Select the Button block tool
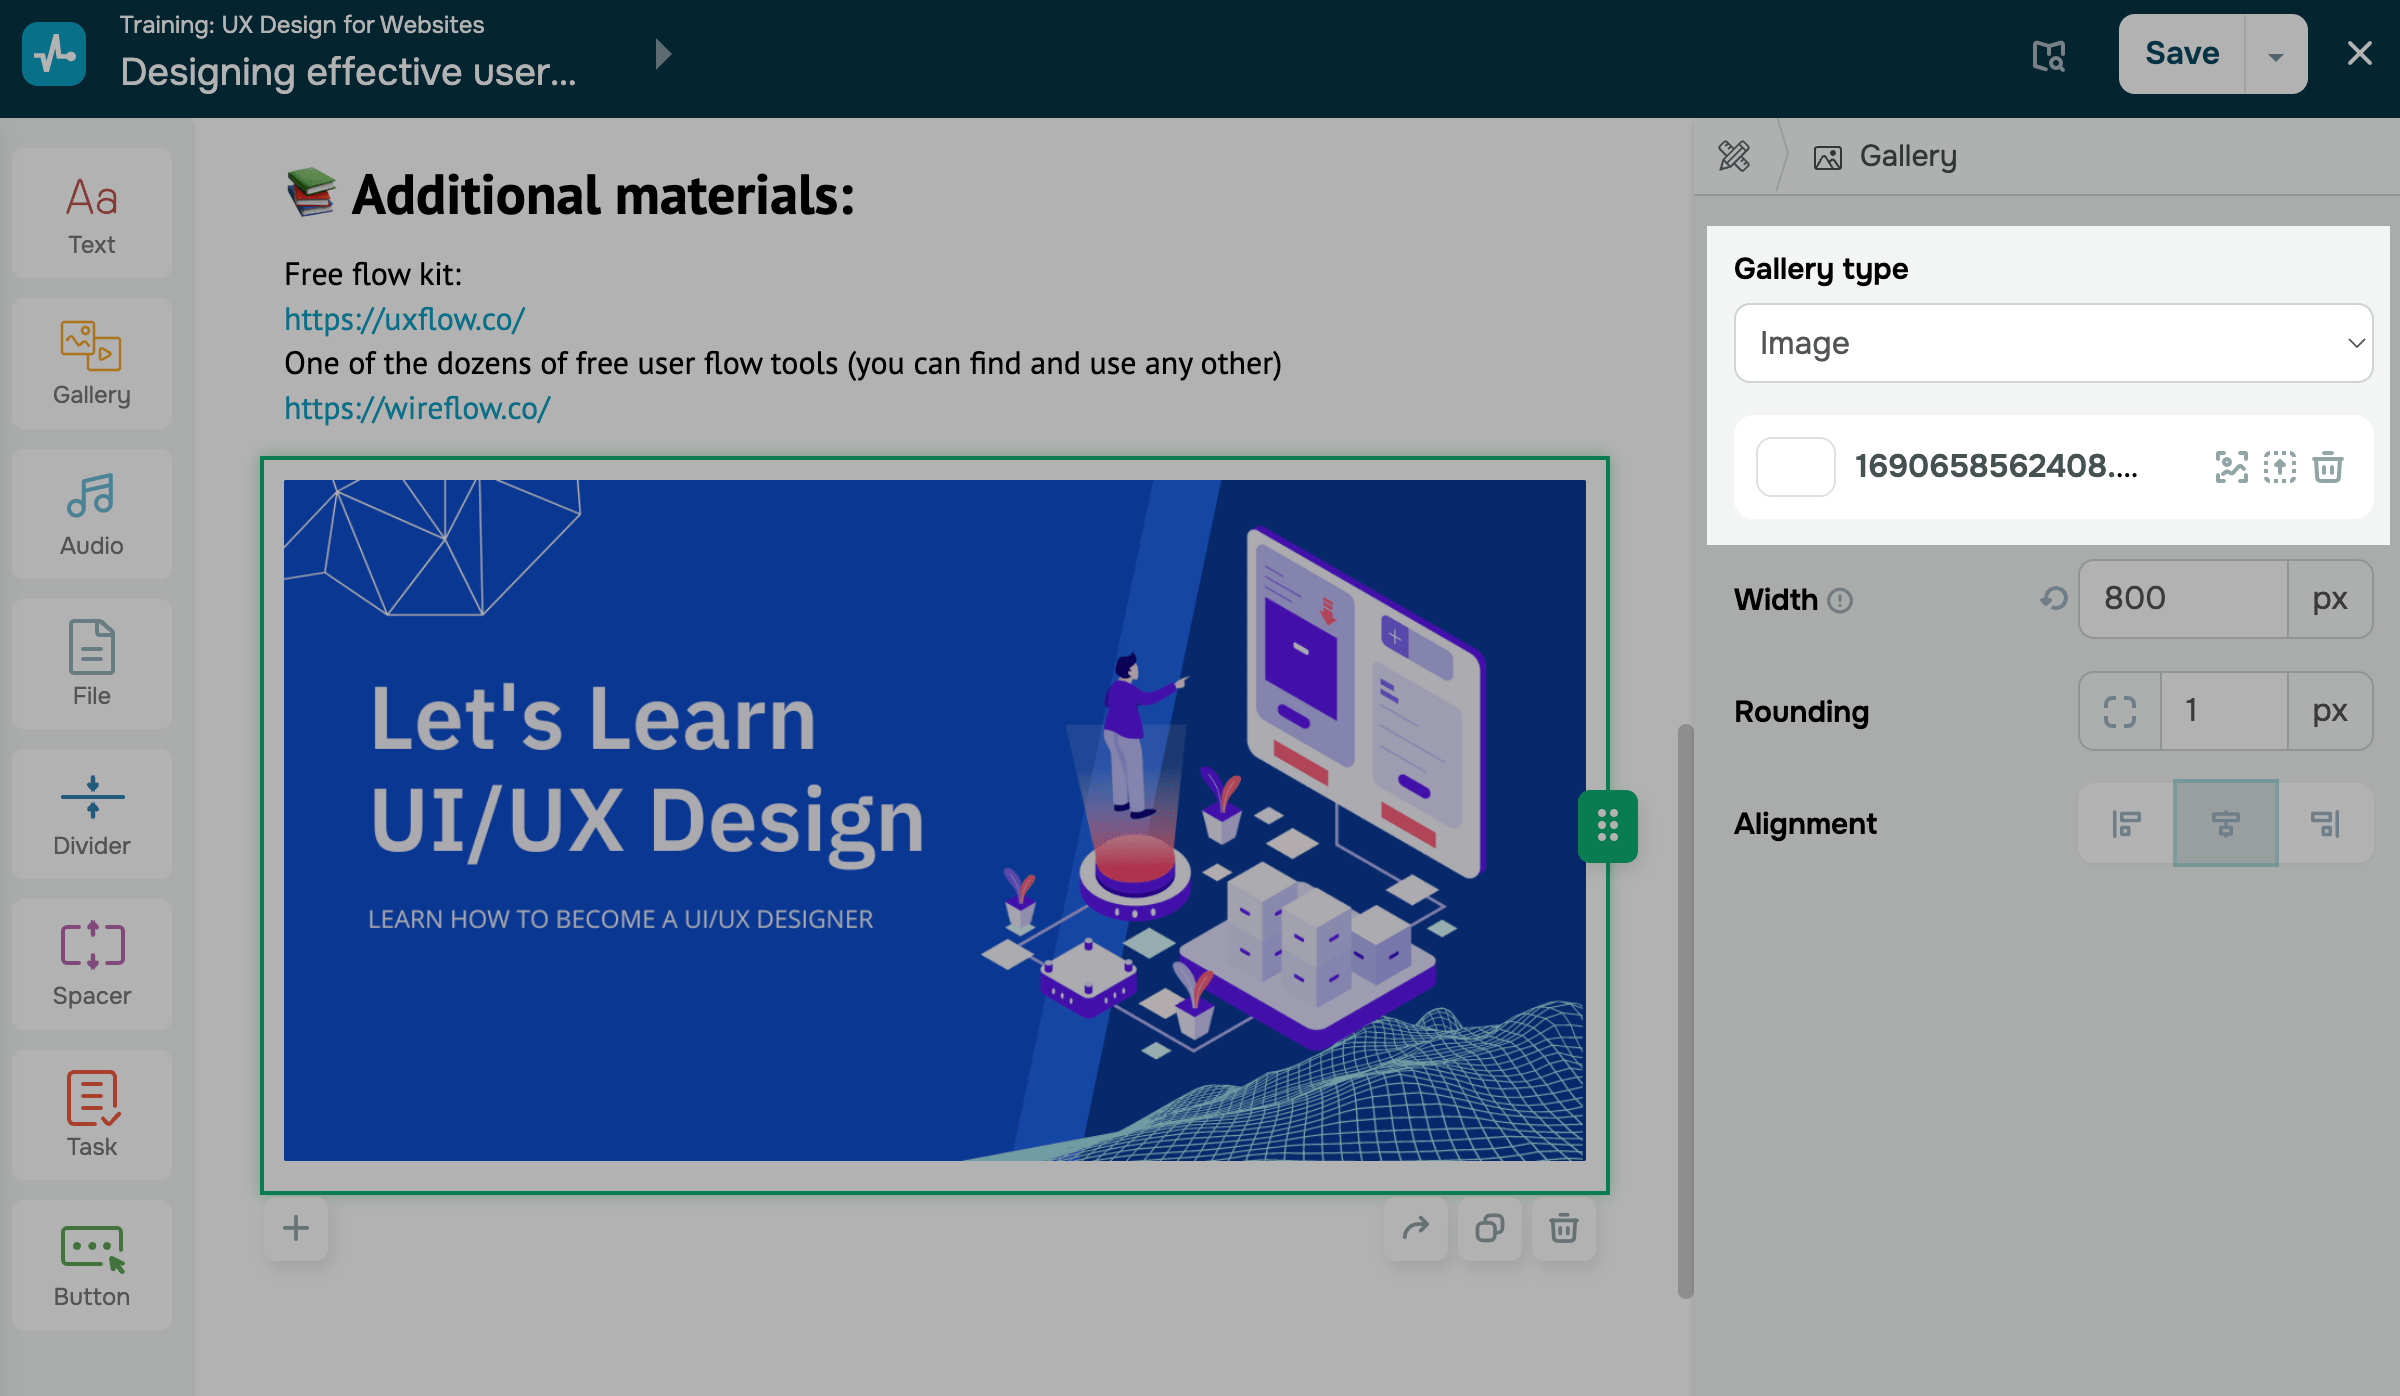 tap(91, 1265)
